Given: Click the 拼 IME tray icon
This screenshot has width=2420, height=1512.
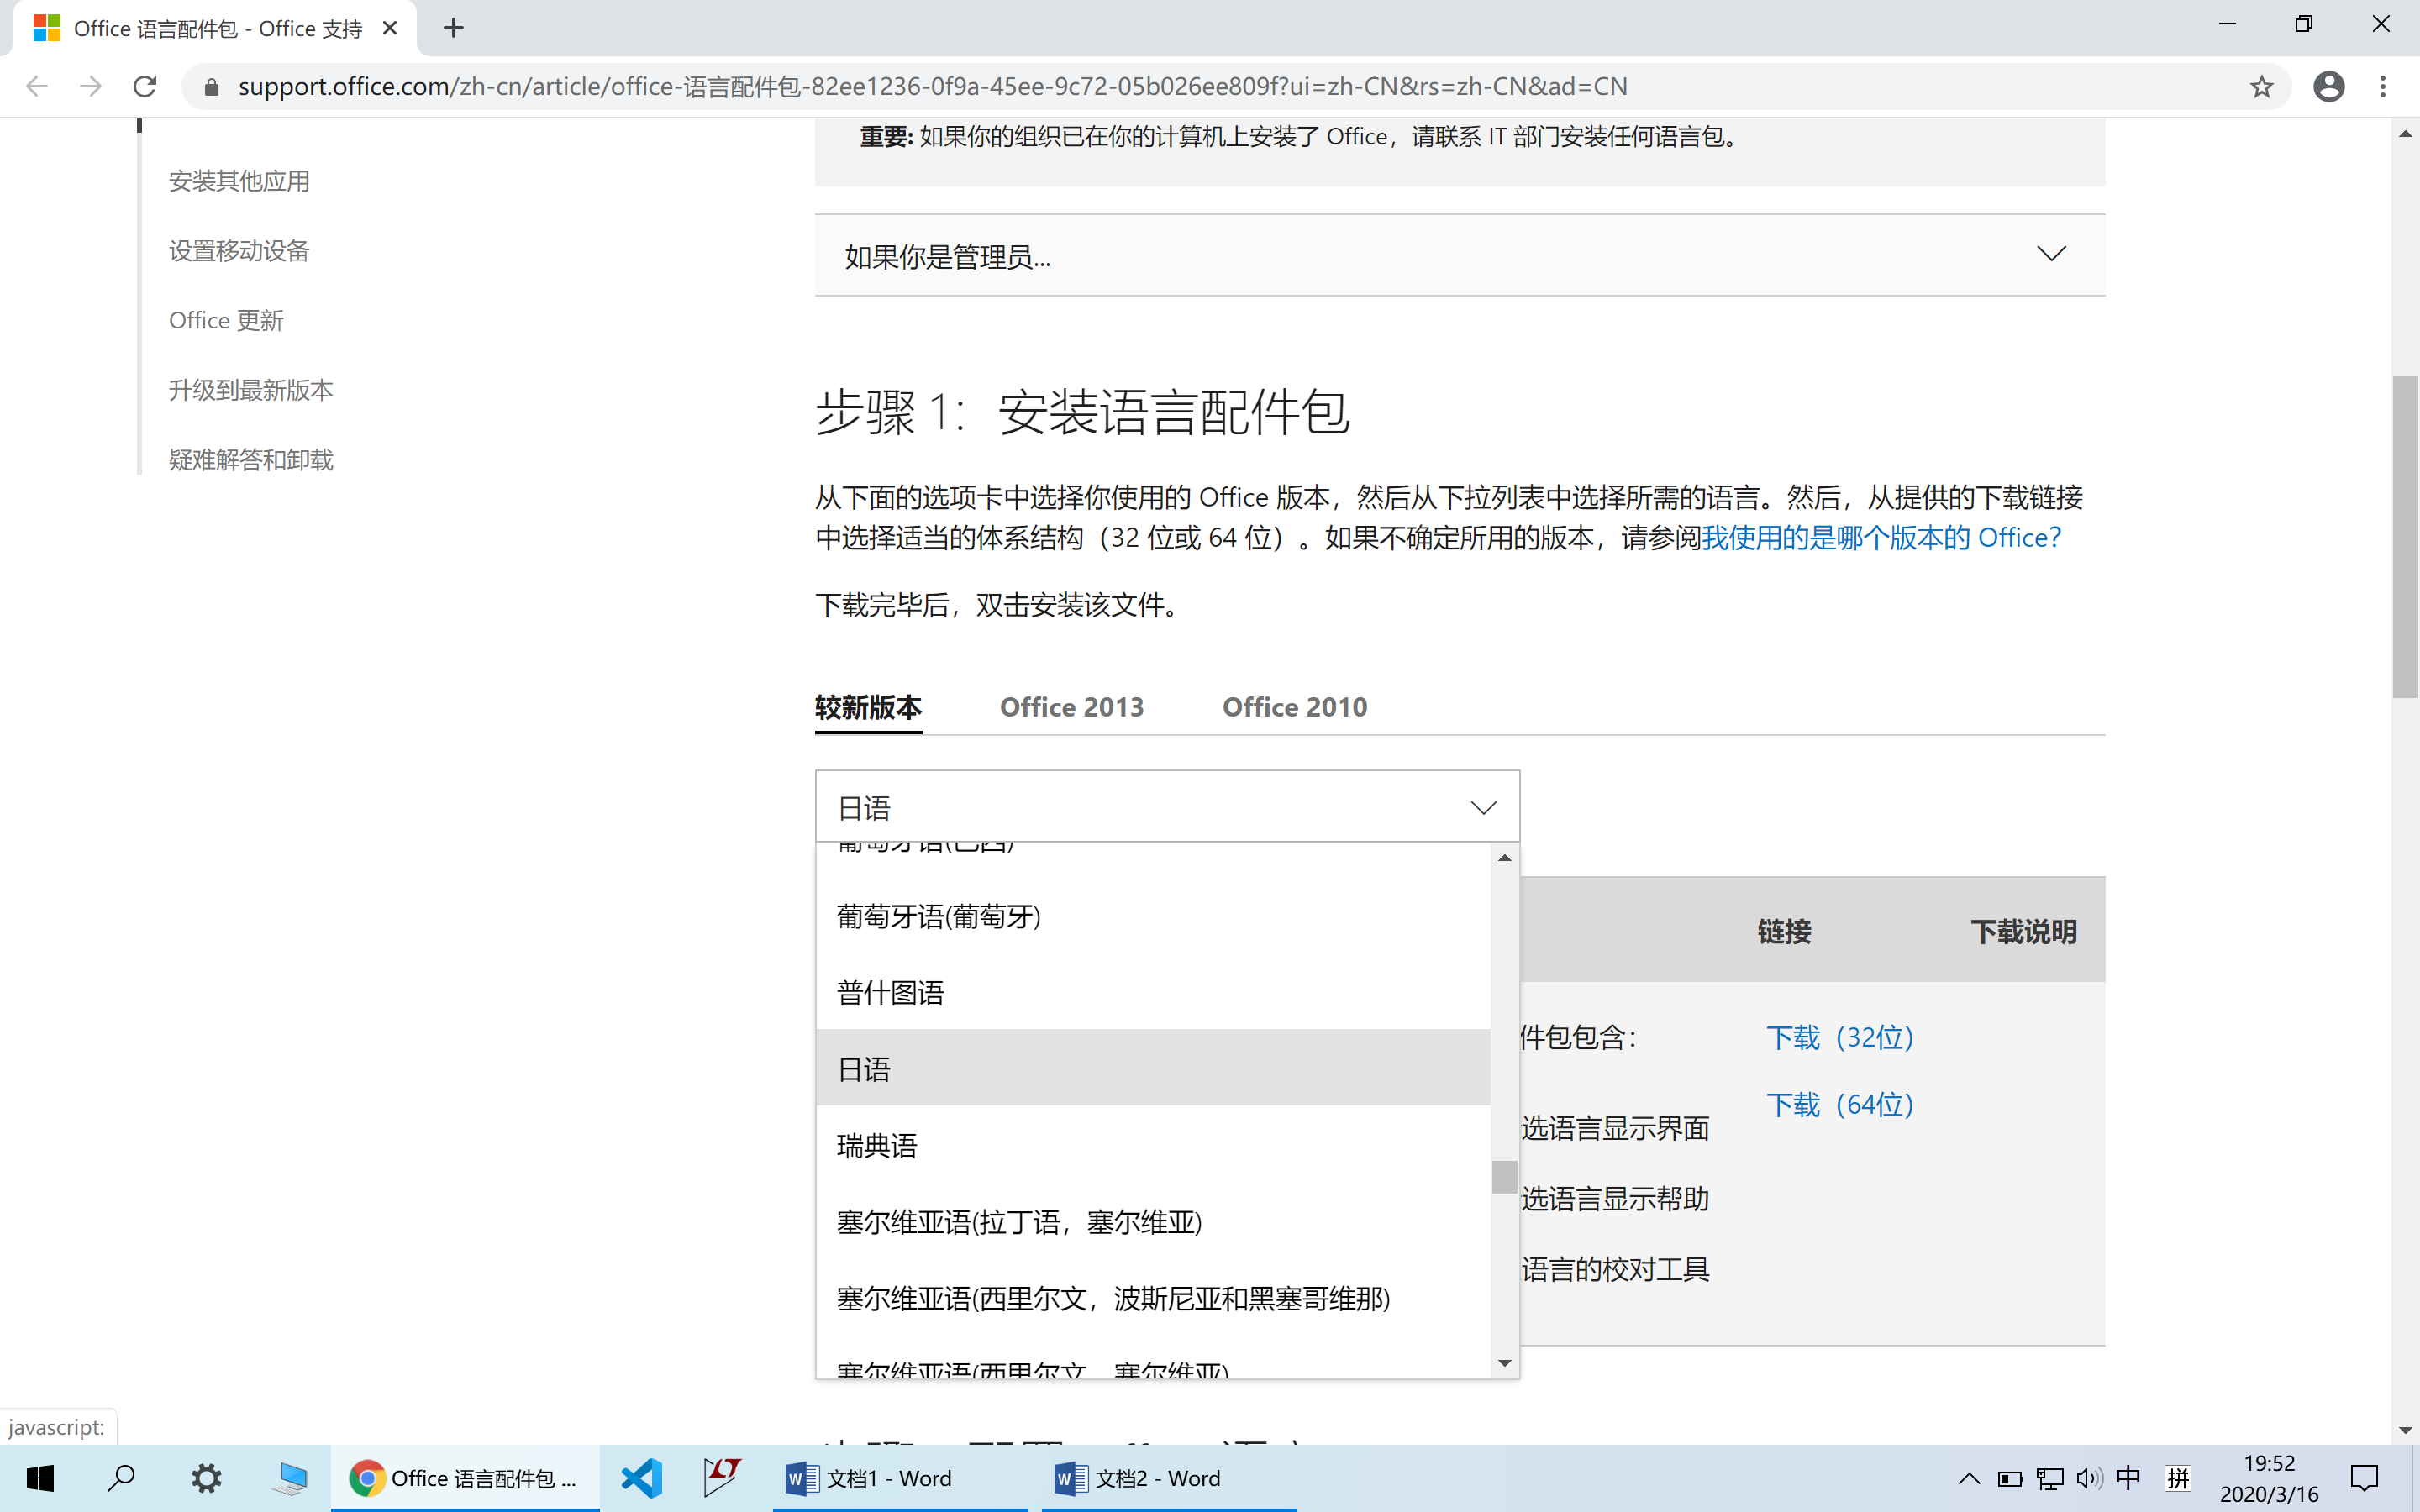Looking at the screenshot, I should 2177,1478.
